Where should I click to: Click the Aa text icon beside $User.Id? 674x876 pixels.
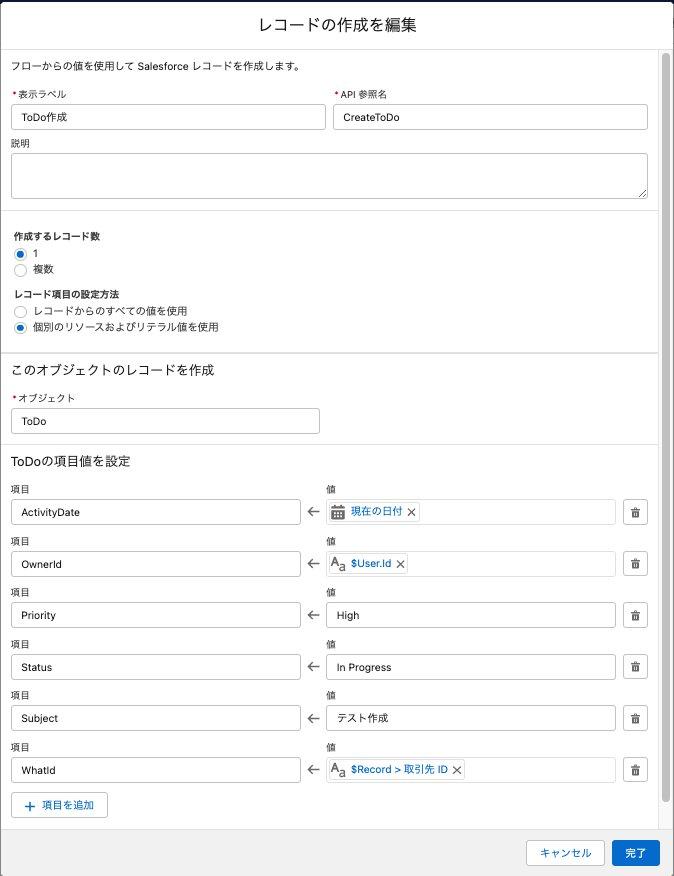[338, 564]
